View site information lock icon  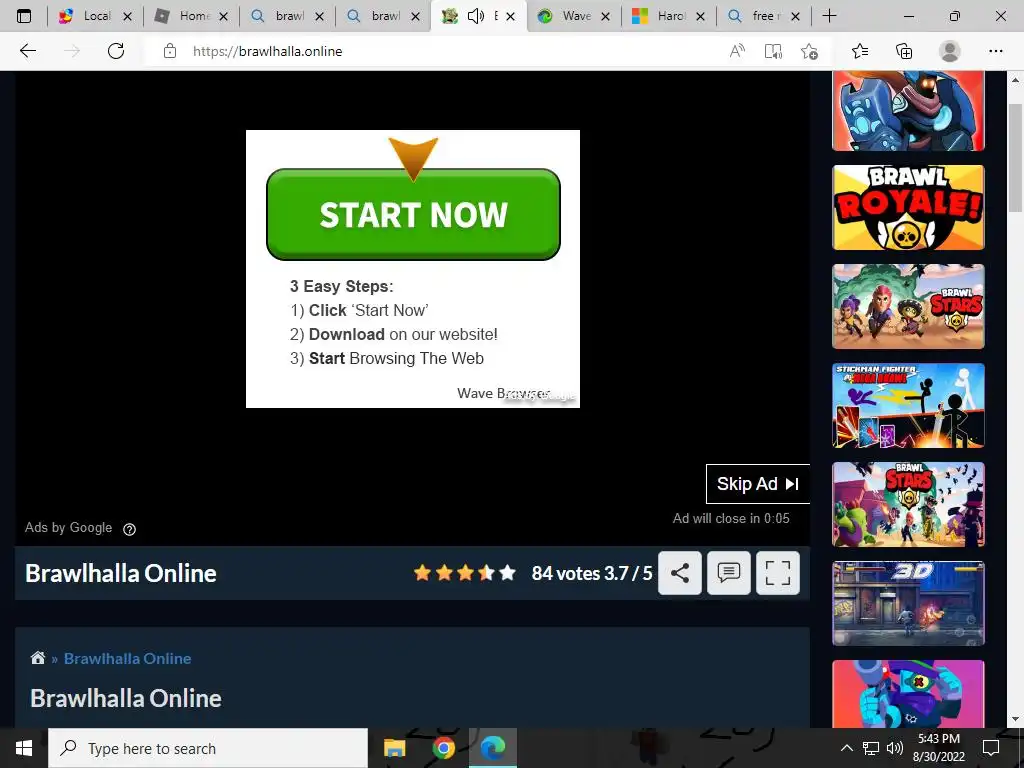(x=170, y=51)
